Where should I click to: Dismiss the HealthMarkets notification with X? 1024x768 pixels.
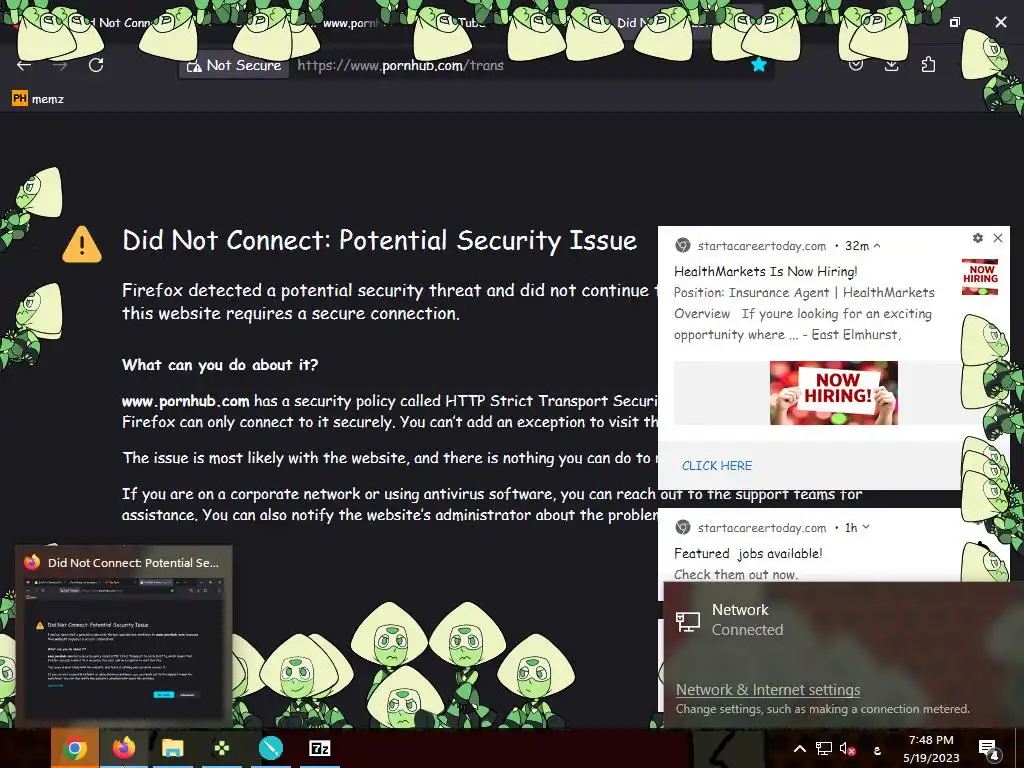[998, 238]
